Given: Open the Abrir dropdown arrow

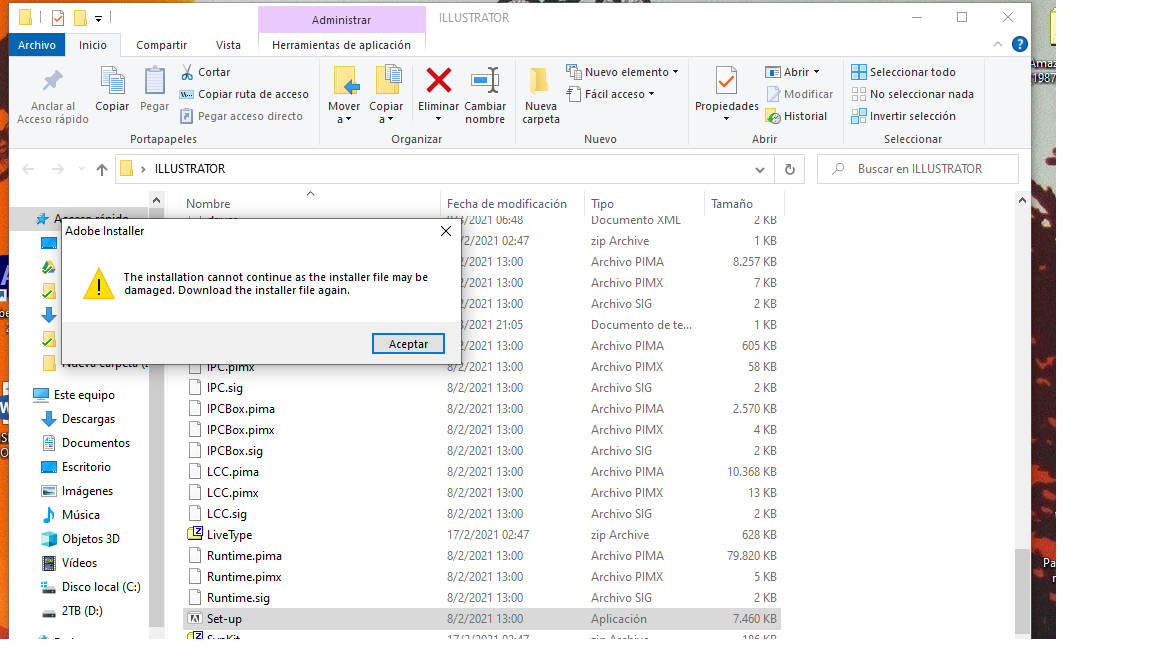Looking at the screenshot, I should coord(816,72).
